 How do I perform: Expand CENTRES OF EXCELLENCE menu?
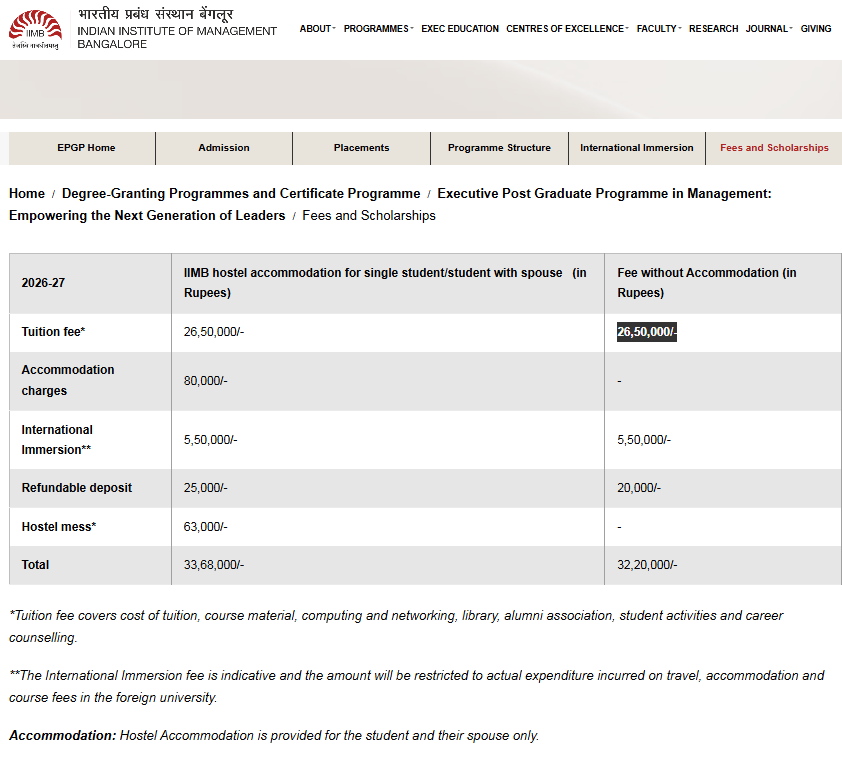click(567, 28)
